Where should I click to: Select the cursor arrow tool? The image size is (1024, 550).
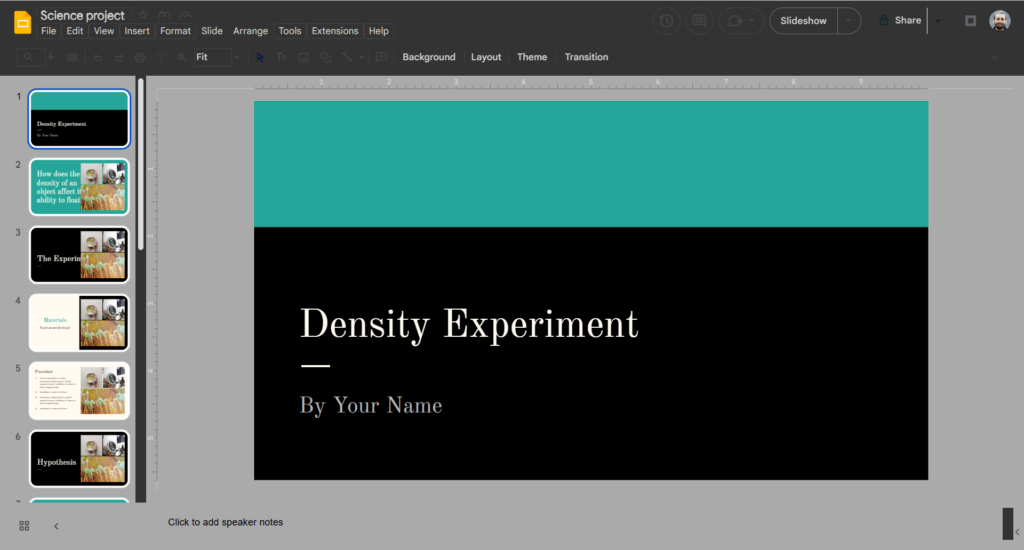pyautogui.click(x=260, y=57)
